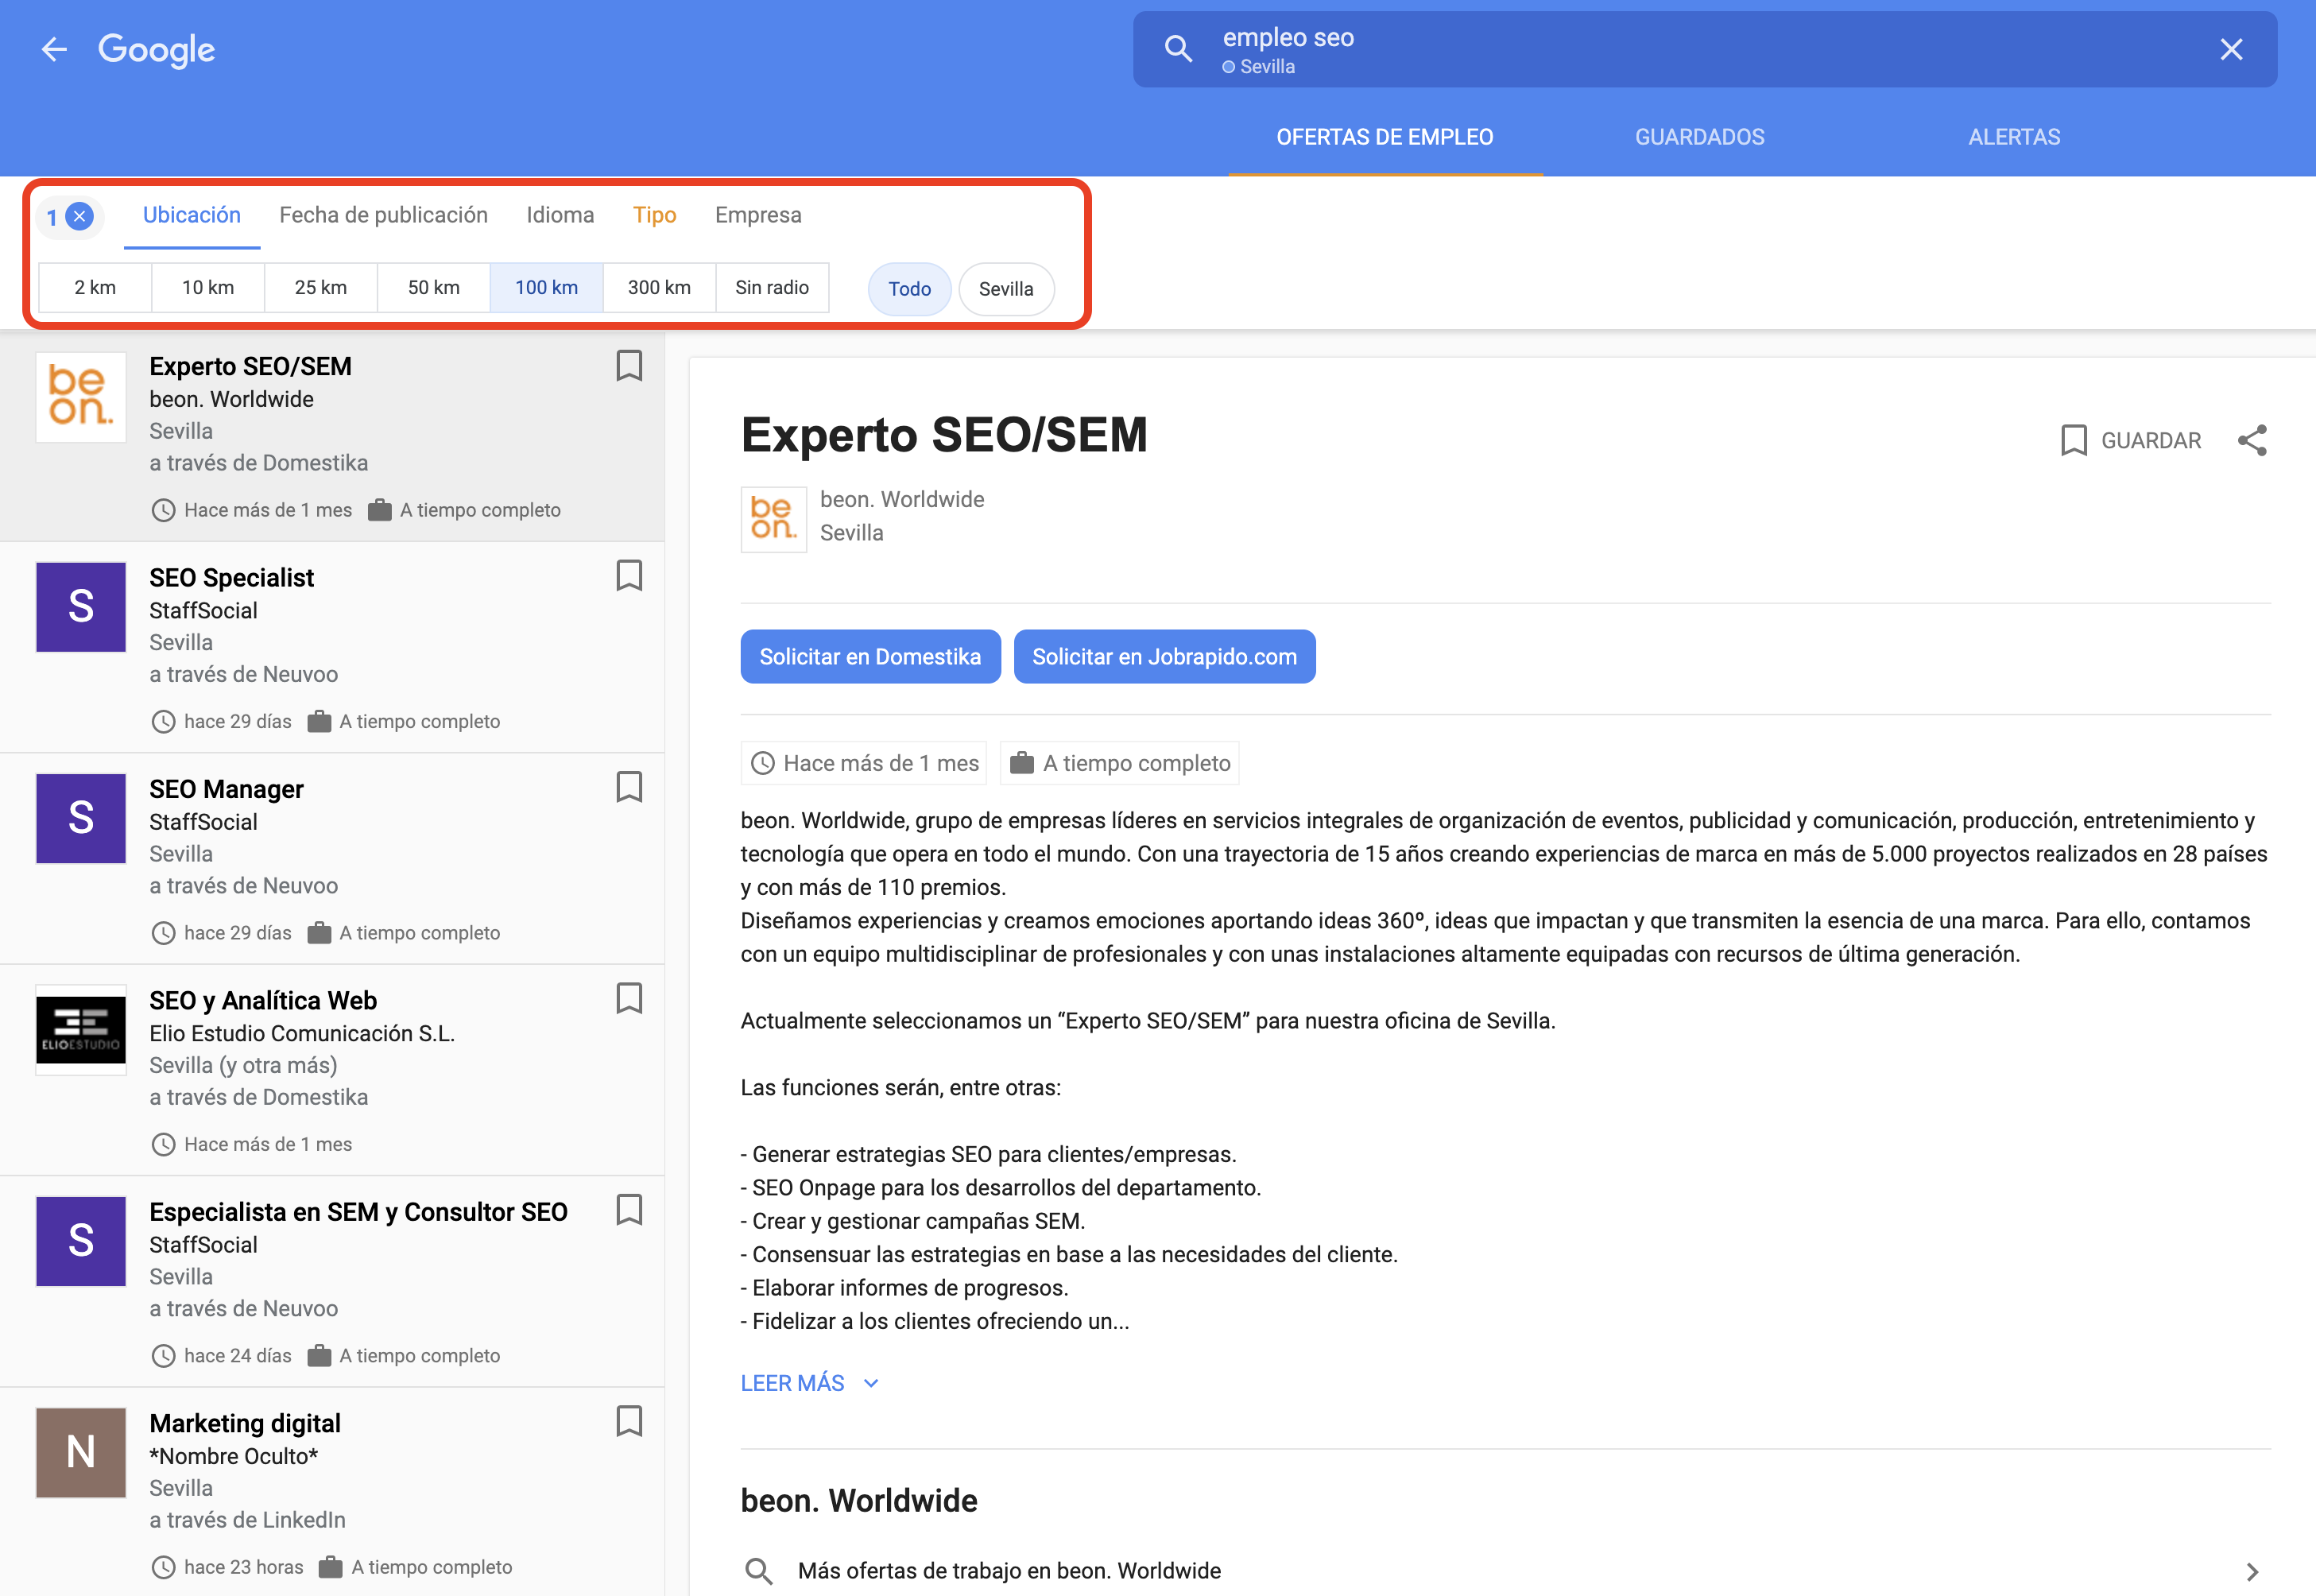
Task: Click Guardar to save this job
Action: pos(2131,441)
